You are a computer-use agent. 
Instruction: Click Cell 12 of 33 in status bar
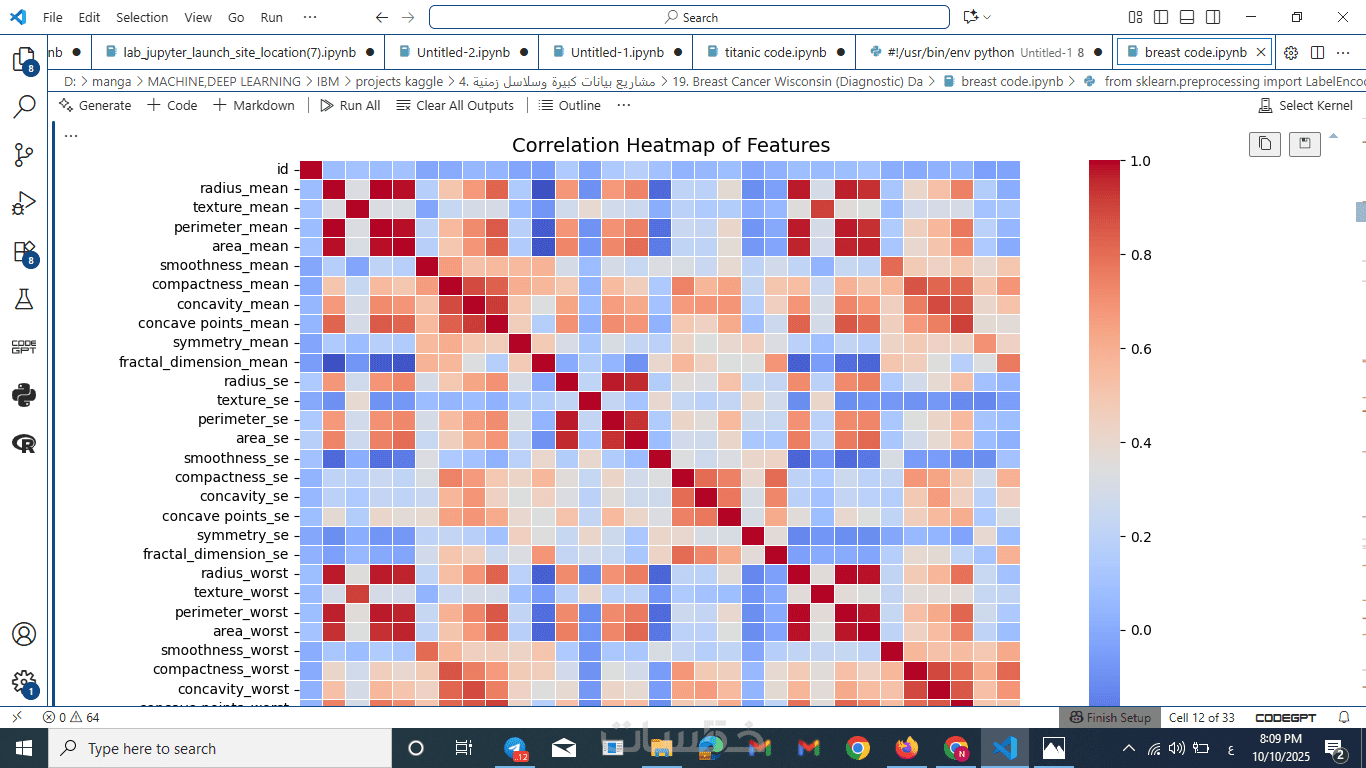1202,717
